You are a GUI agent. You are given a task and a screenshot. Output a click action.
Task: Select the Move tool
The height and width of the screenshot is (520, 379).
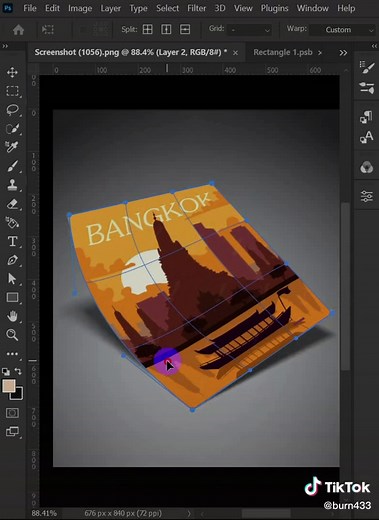coord(12,72)
